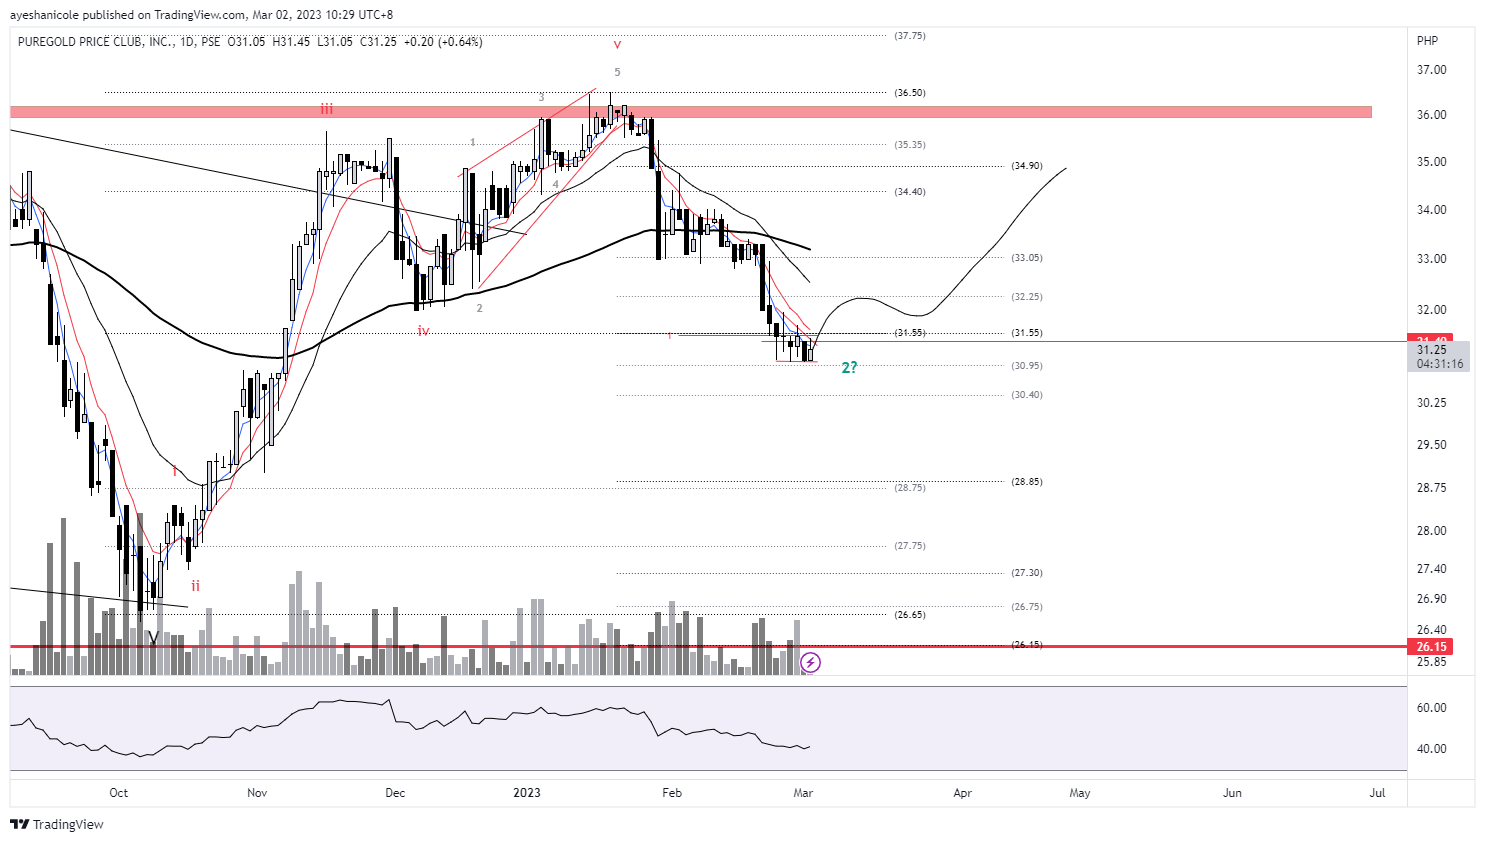Click the Mar label on time axis

pos(803,793)
